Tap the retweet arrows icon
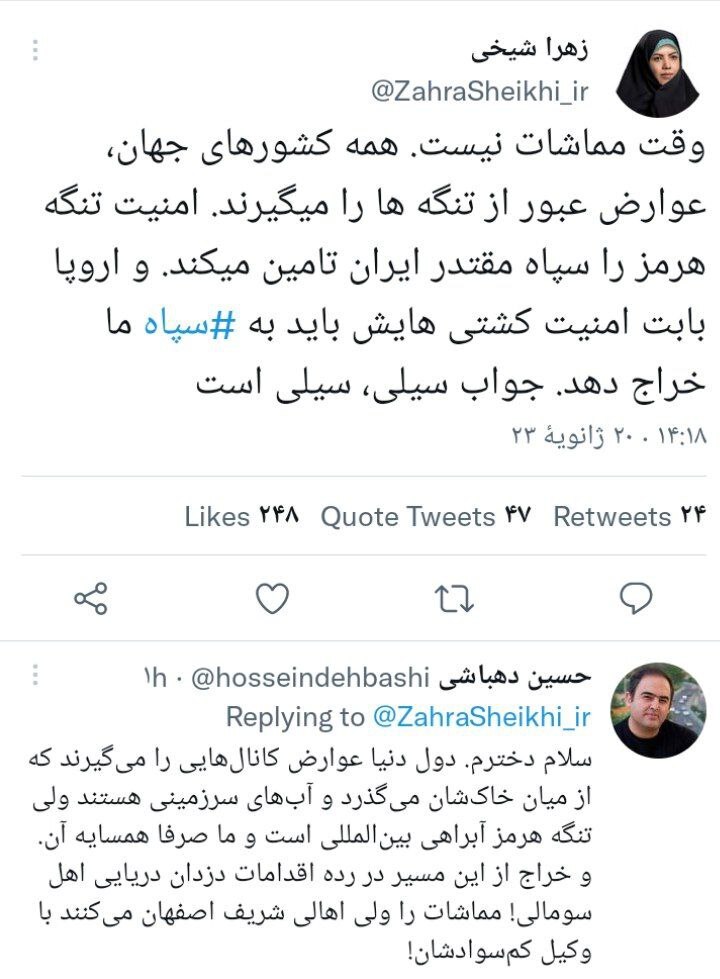The width and height of the screenshot is (720, 979). click(454, 599)
